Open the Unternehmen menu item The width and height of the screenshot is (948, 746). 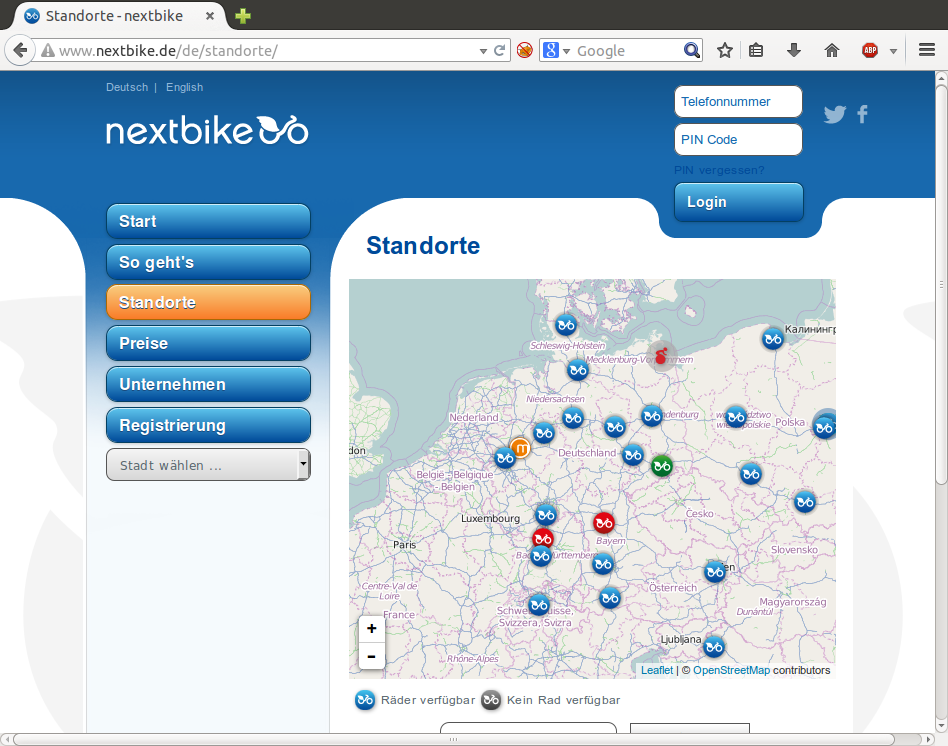tap(209, 384)
